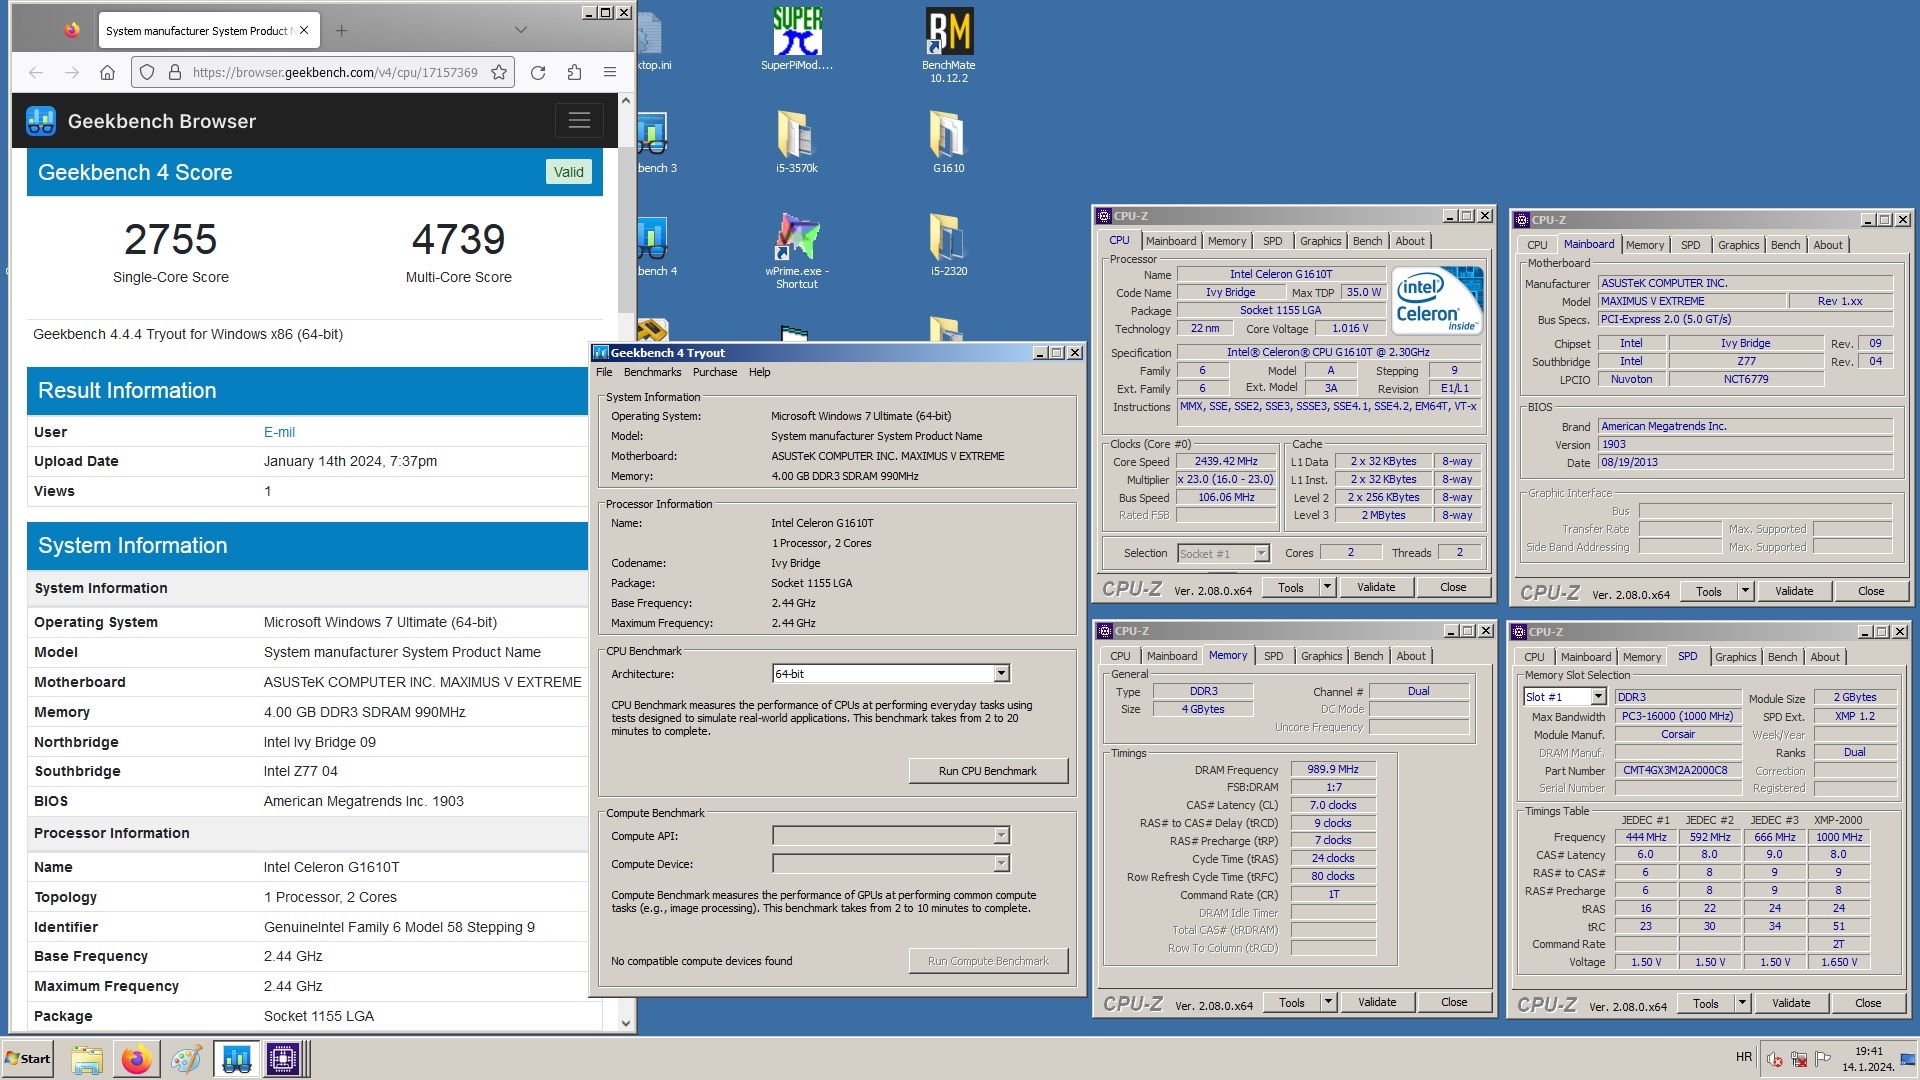Click Validate in the CPU-Z SPD window
Viewport: 1920px width, 1080px height.
pos(1791,1004)
